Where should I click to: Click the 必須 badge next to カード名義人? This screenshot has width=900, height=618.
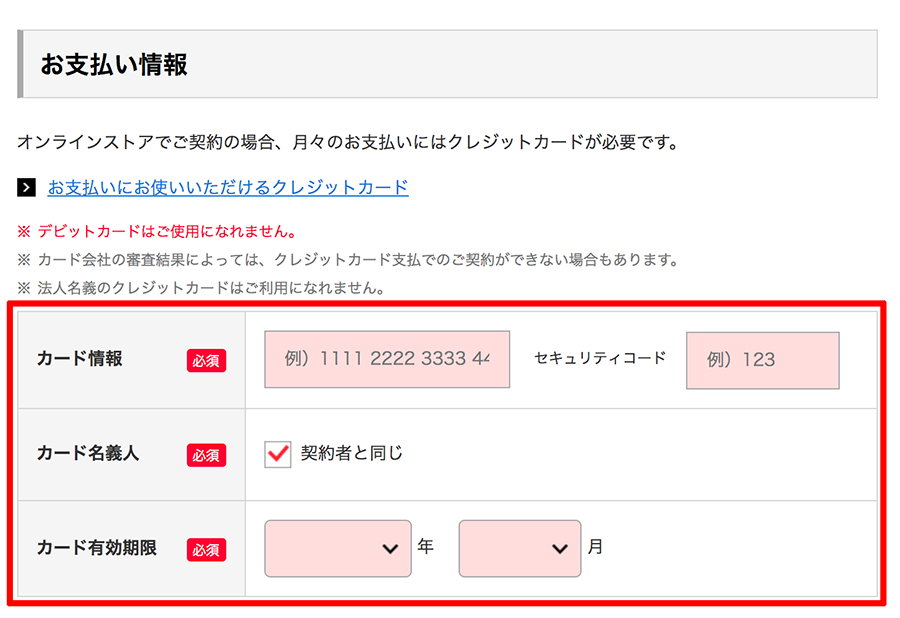(206, 454)
